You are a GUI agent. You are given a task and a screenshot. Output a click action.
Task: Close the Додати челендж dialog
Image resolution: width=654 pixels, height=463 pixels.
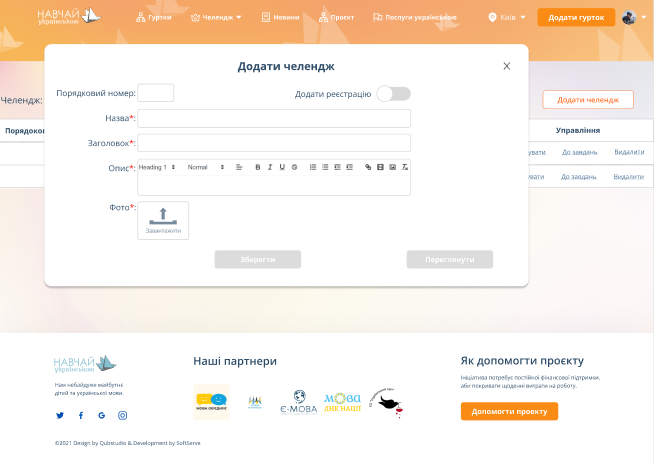pos(507,66)
